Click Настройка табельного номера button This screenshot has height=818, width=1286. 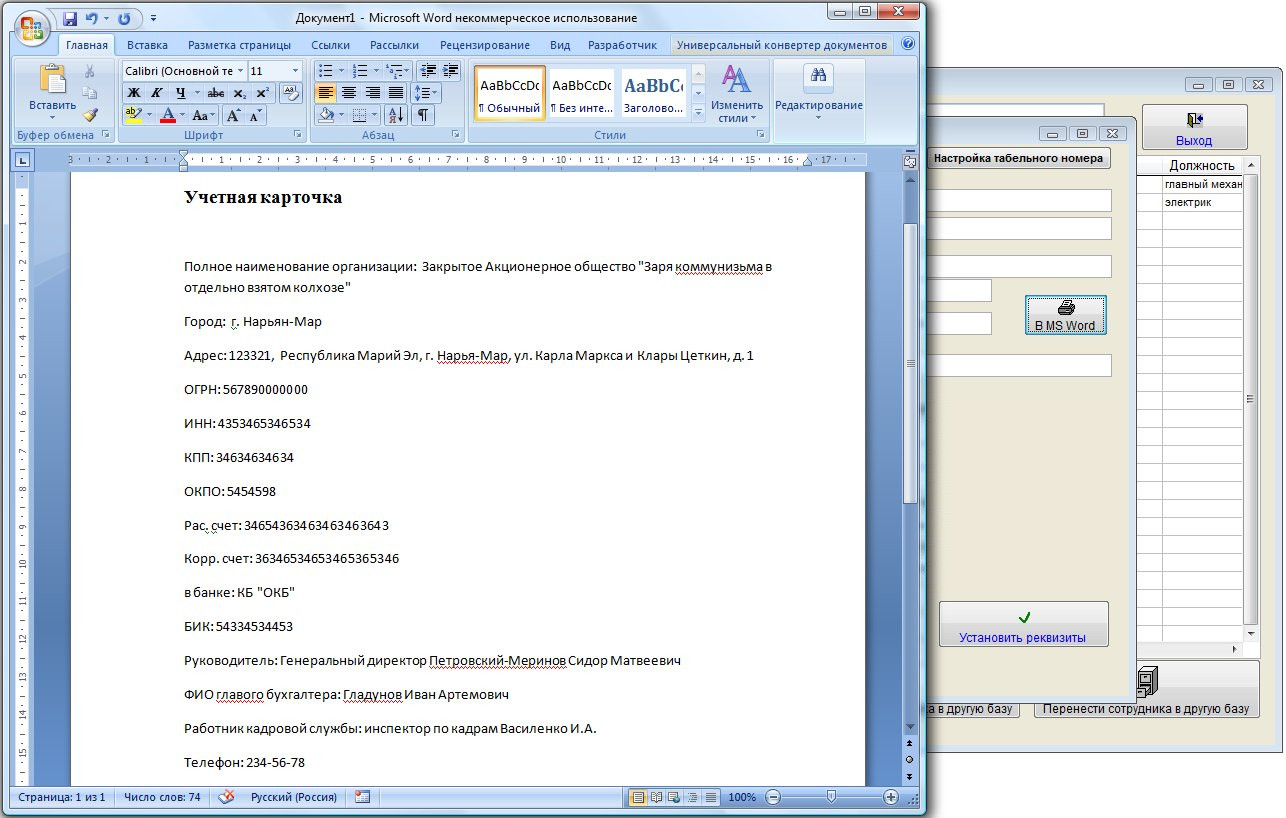(x=1018, y=158)
